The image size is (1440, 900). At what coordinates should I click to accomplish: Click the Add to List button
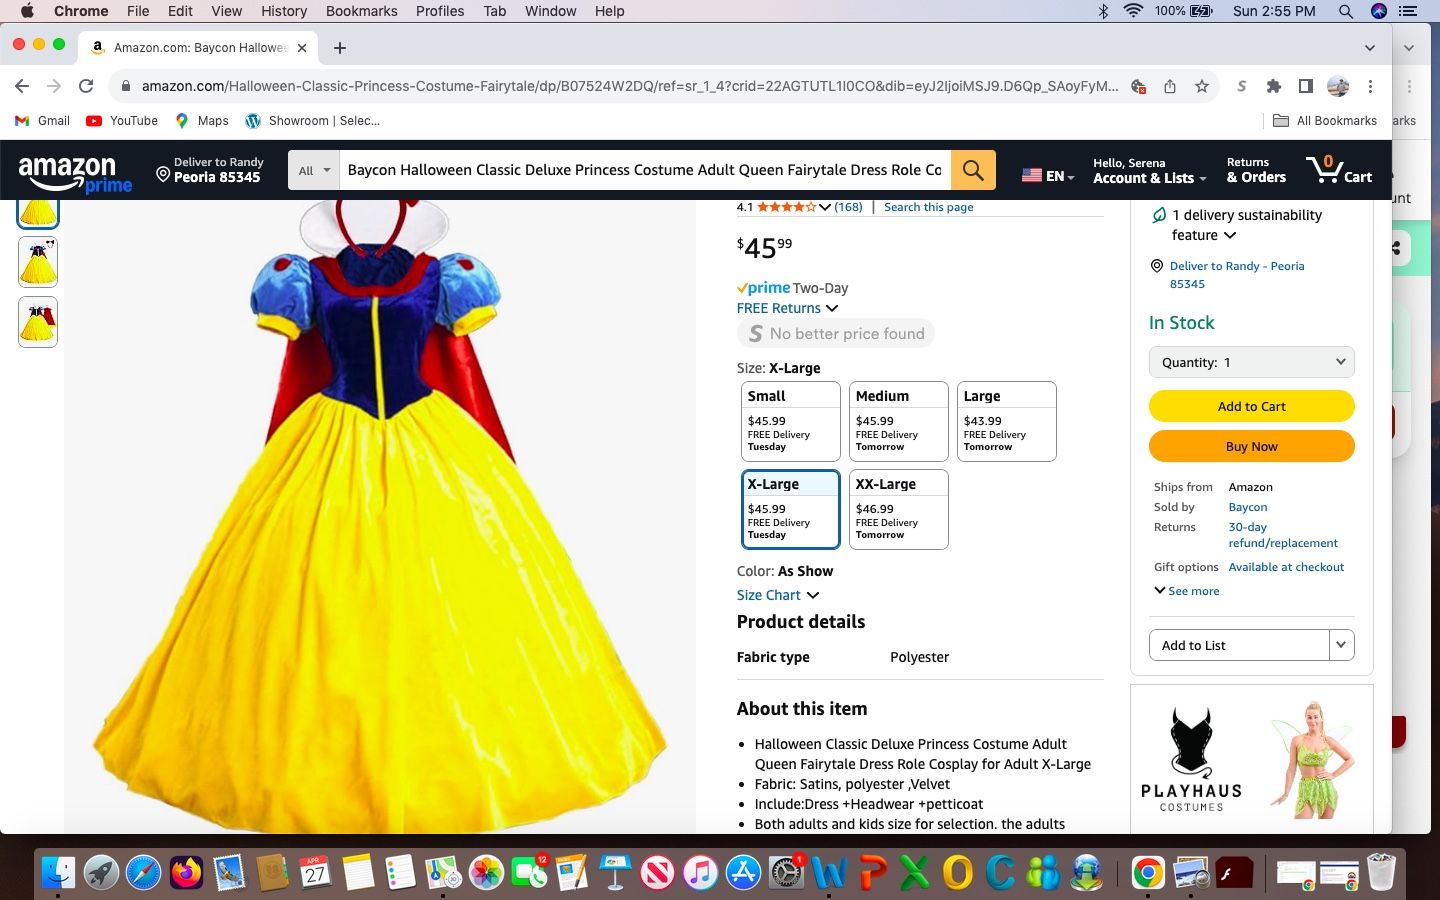[x=1239, y=645]
